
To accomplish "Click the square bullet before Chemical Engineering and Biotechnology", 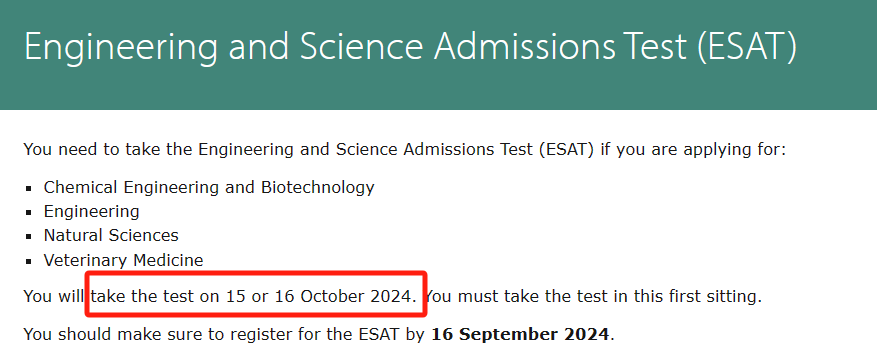I will [28, 188].
